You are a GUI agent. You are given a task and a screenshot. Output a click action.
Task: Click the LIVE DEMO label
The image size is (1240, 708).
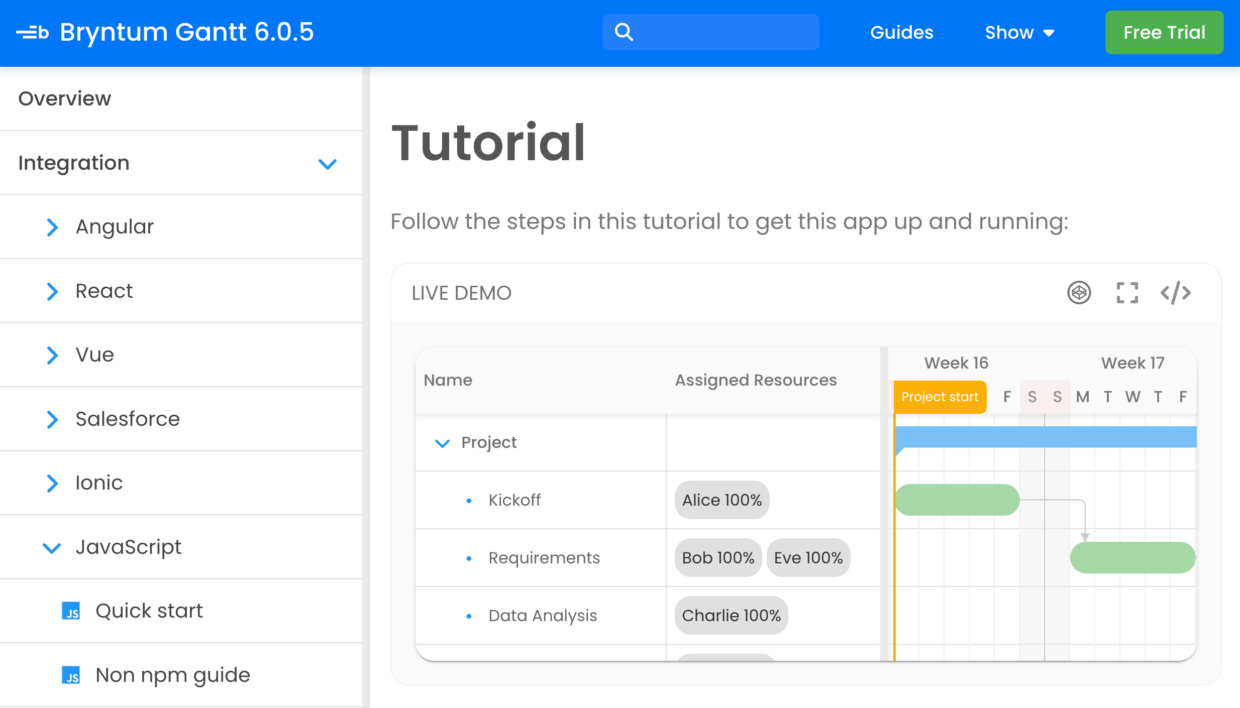pyautogui.click(x=462, y=293)
